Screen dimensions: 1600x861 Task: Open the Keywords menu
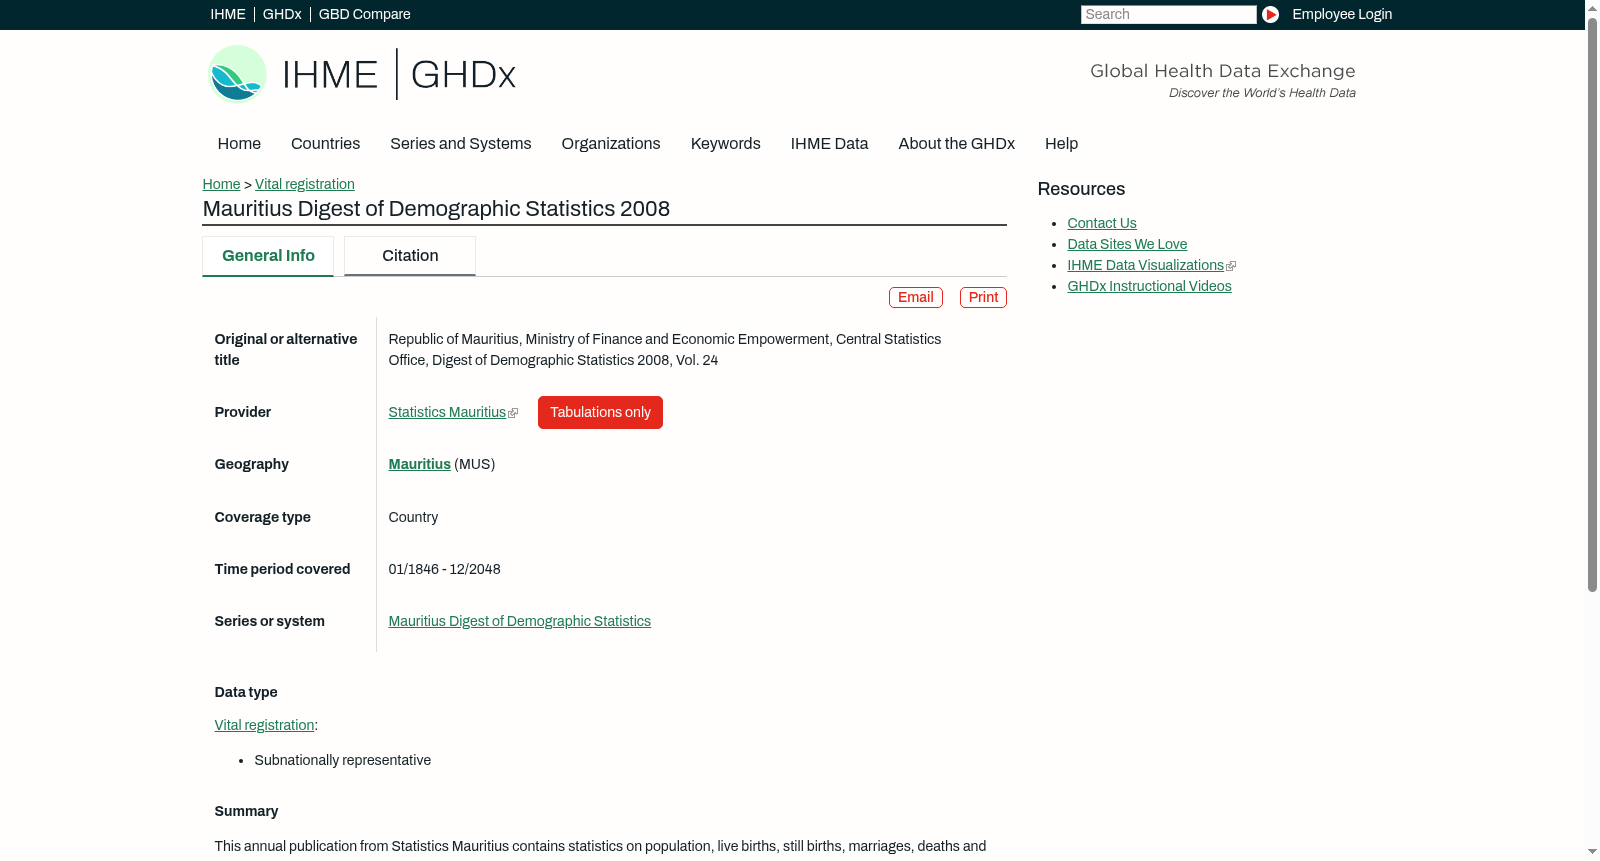(725, 144)
